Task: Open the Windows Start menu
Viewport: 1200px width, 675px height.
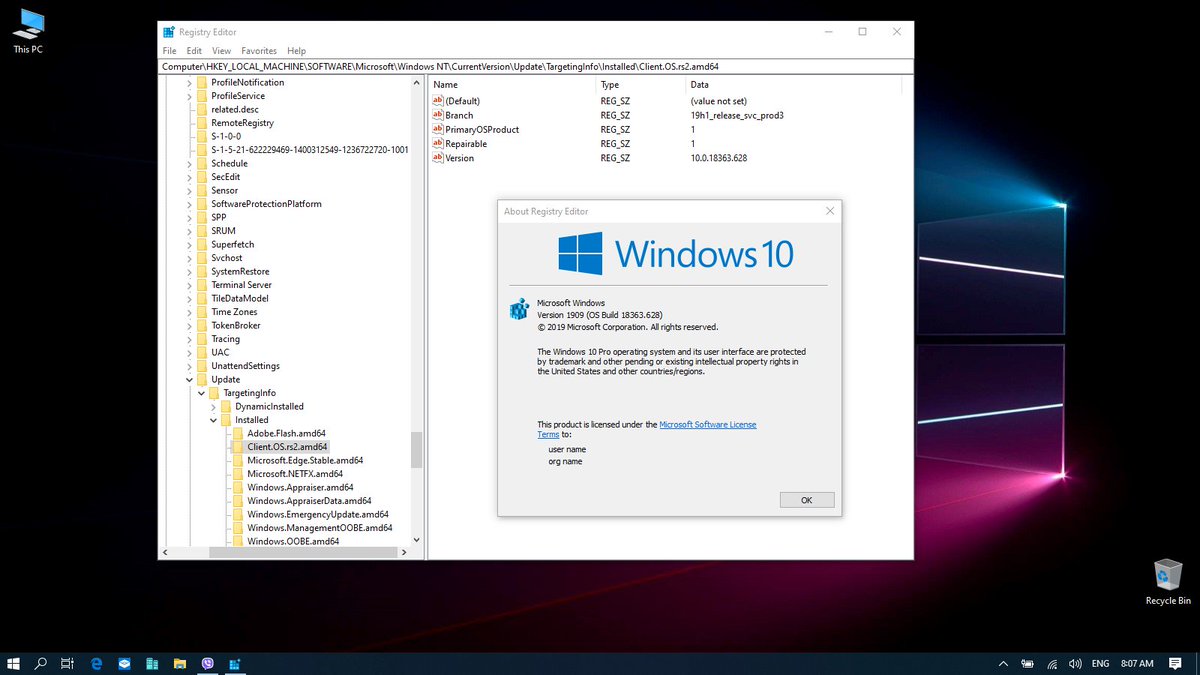Action: pos(14,663)
